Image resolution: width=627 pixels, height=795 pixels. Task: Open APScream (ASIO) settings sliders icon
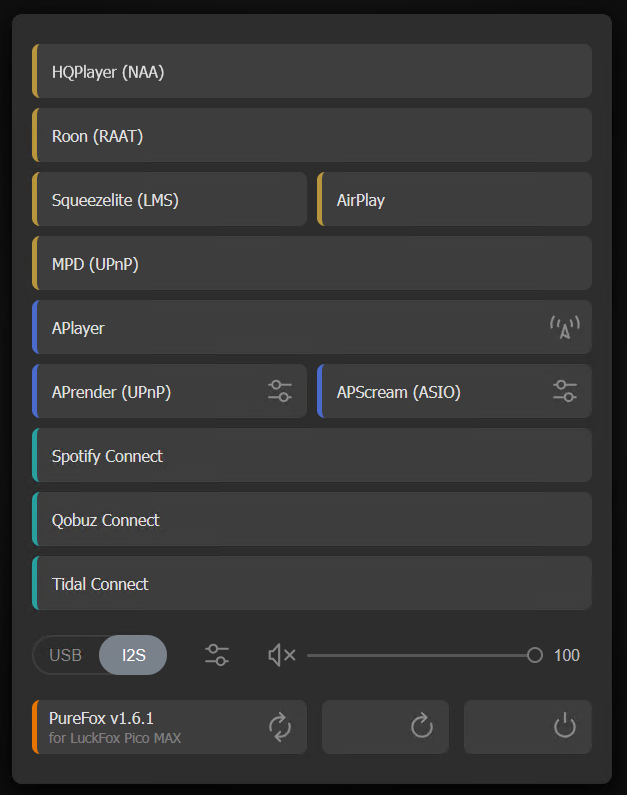pyautogui.click(x=565, y=391)
